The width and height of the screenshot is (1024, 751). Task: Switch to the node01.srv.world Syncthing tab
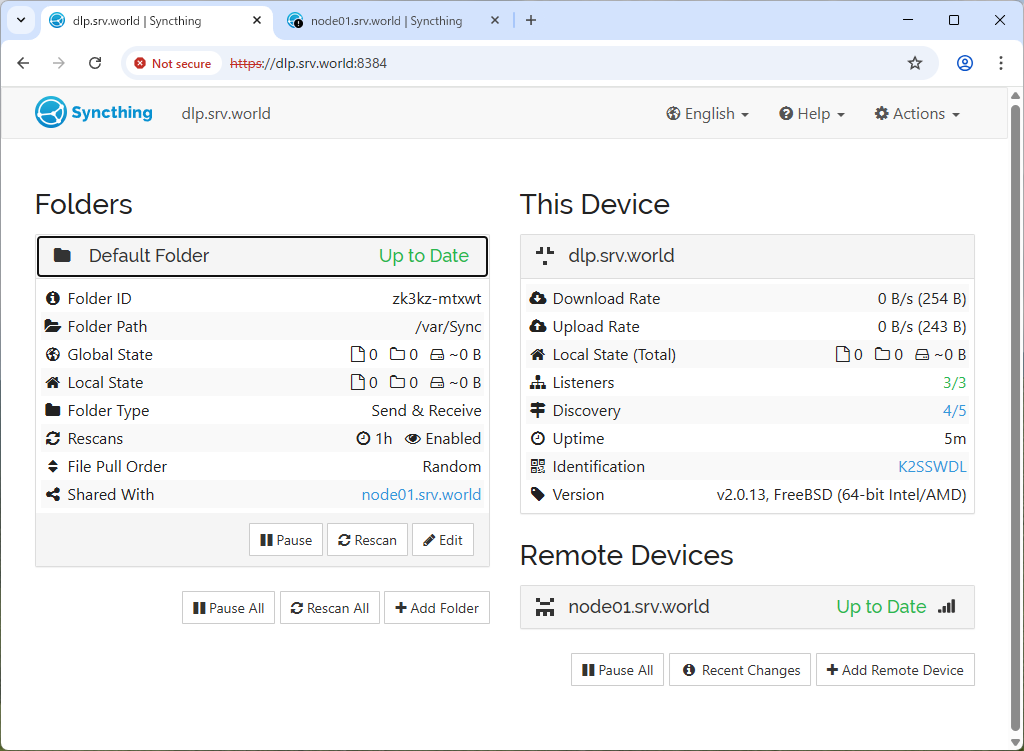coord(386,21)
